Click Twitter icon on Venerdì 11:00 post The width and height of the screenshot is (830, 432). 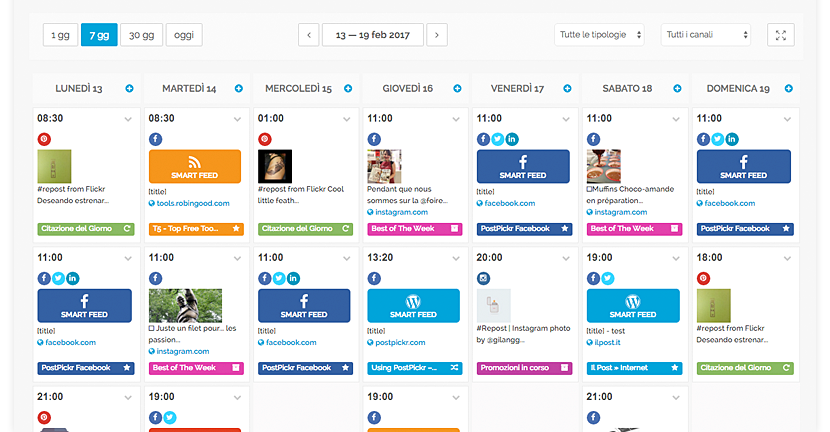click(x=498, y=139)
